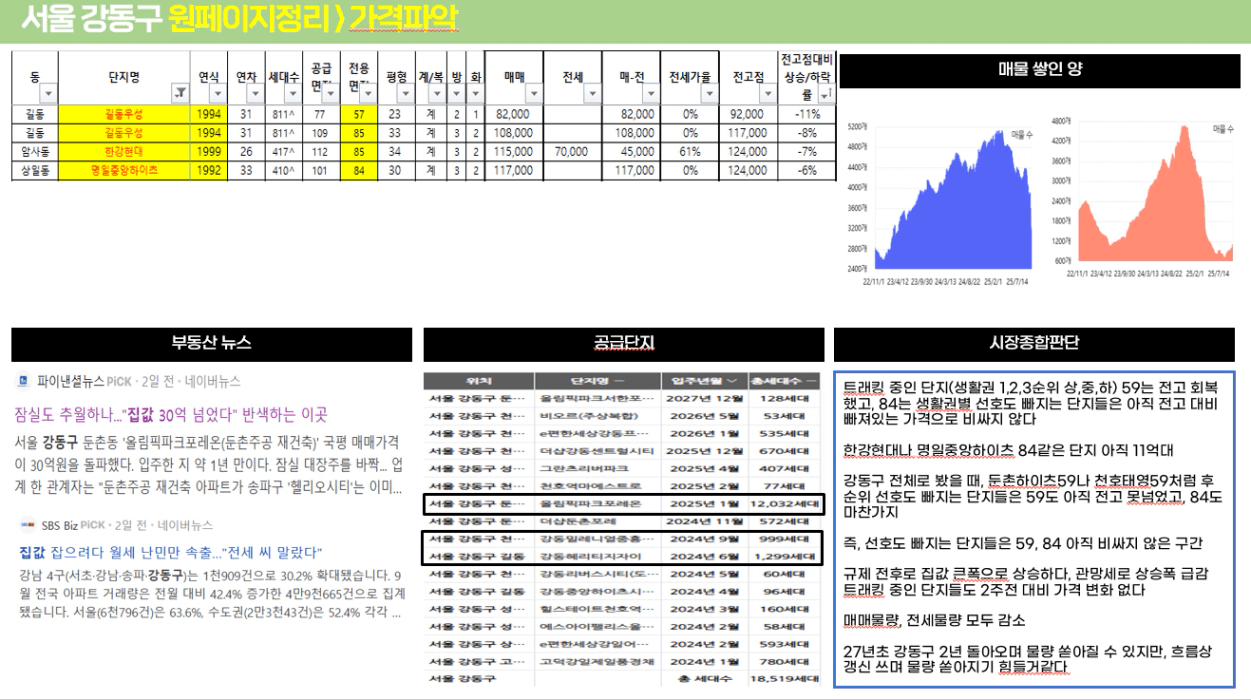The image size is (1251, 700).
Task: Select the 45,000 매-전 gap cell
Action: coord(631,152)
